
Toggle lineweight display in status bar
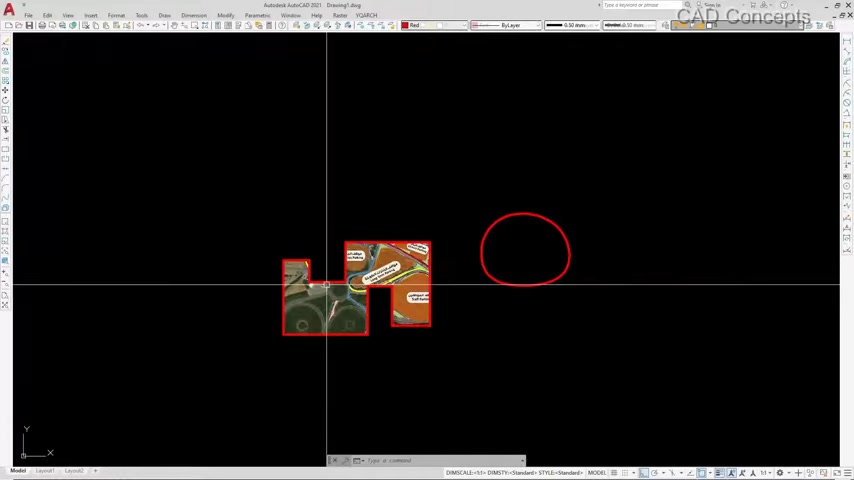(x=719, y=473)
